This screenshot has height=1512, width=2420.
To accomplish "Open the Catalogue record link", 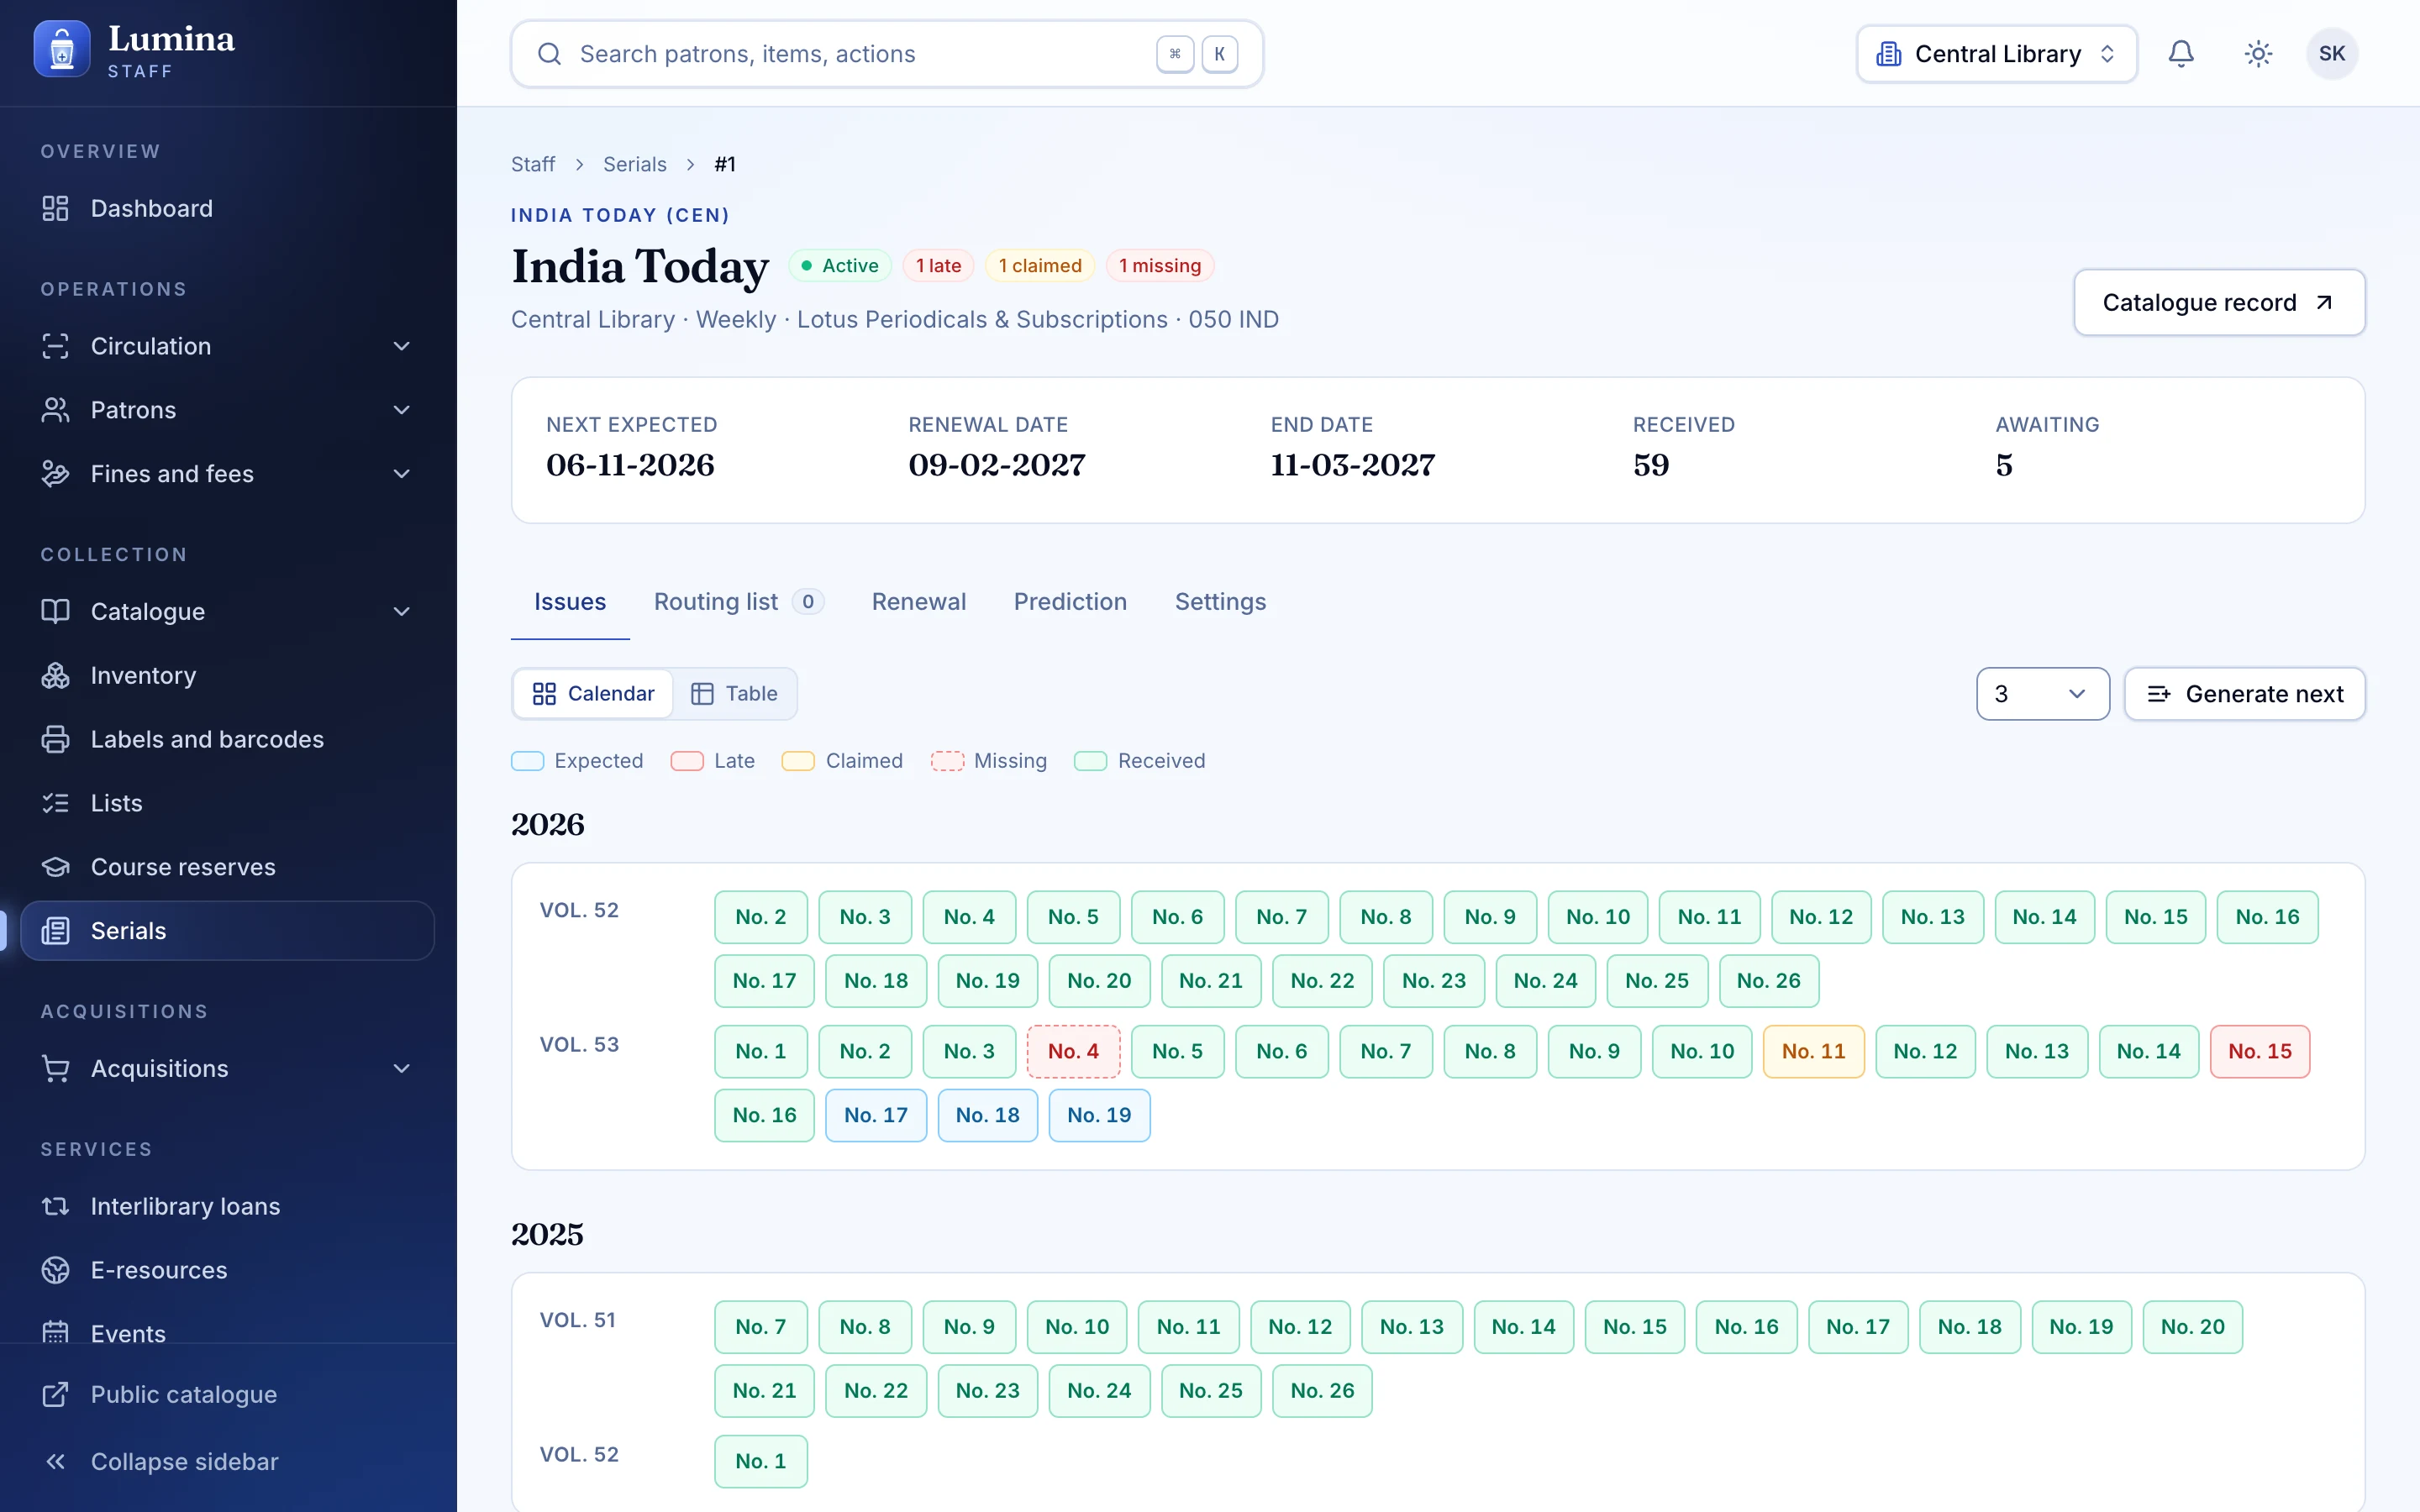I will pyautogui.click(x=2219, y=302).
